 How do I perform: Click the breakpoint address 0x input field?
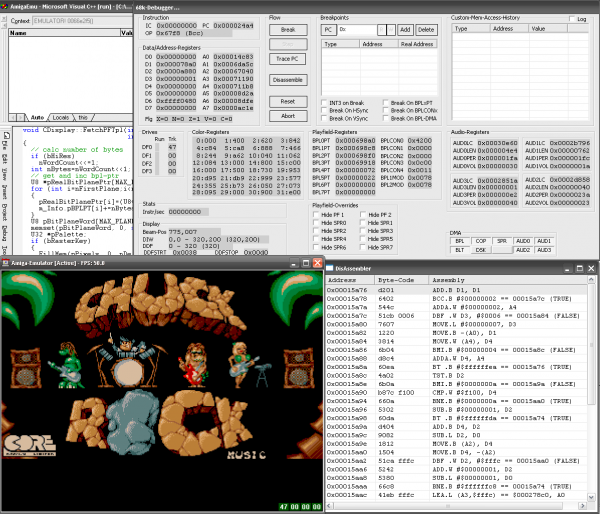pos(357,29)
